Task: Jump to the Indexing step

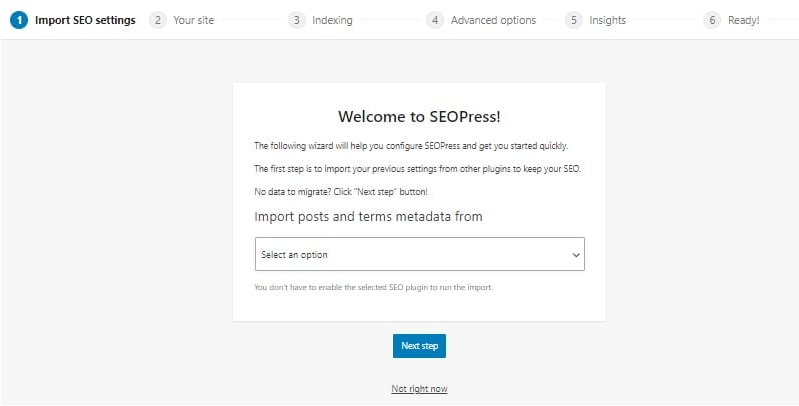Action: coord(332,20)
